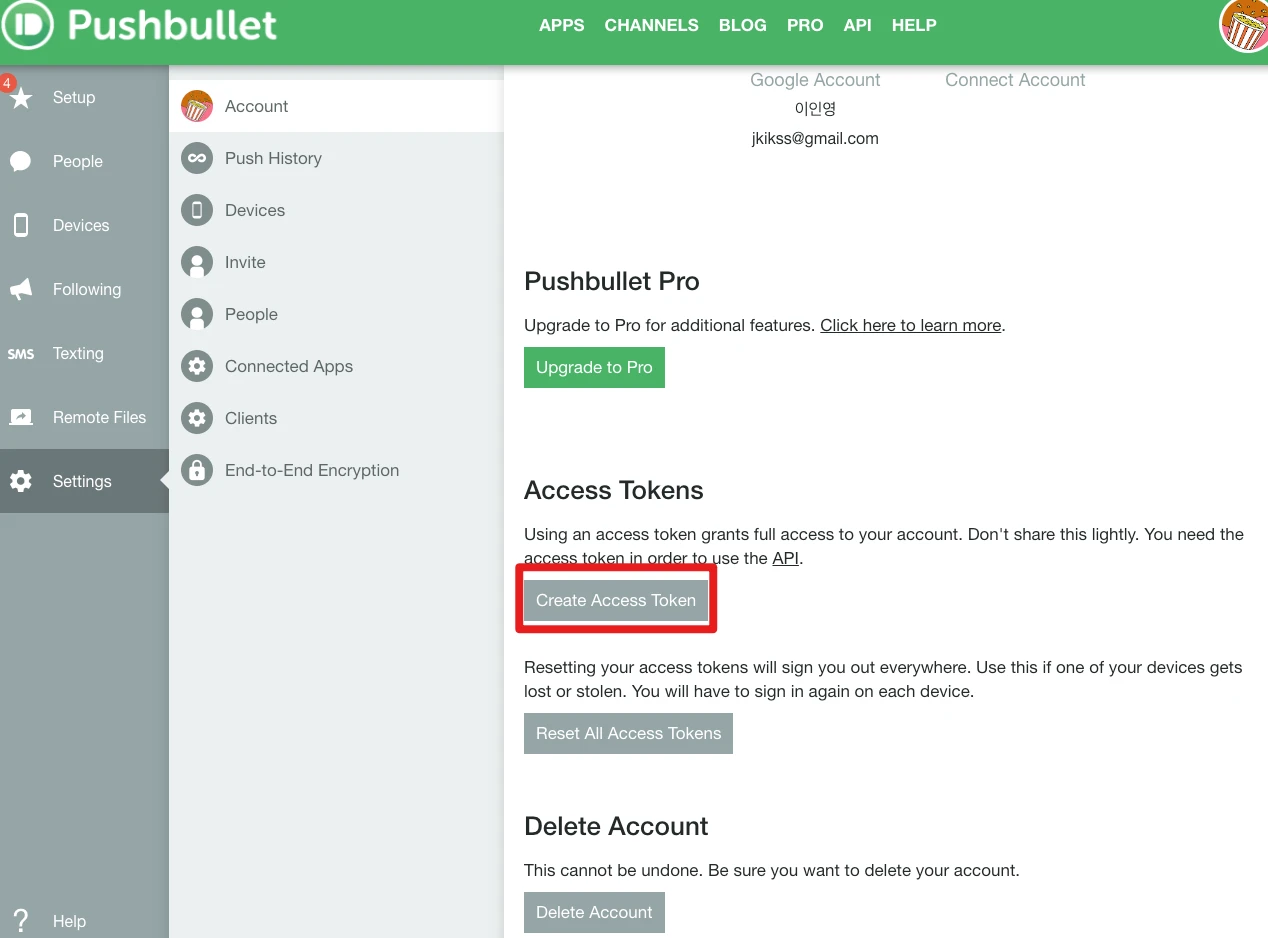Go to the Following section label

[87, 289]
